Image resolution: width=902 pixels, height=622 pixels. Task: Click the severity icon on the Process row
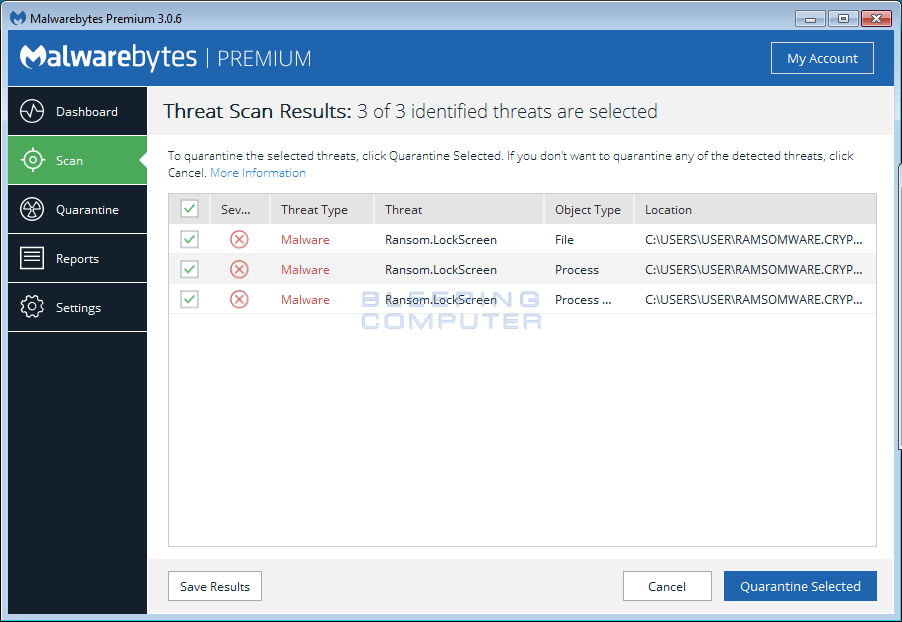[x=238, y=269]
